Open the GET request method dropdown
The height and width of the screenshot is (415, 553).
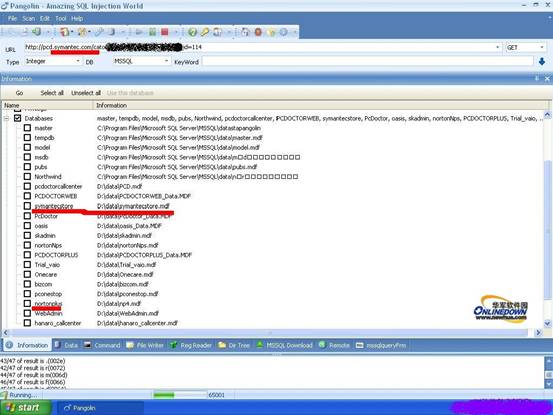point(525,47)
